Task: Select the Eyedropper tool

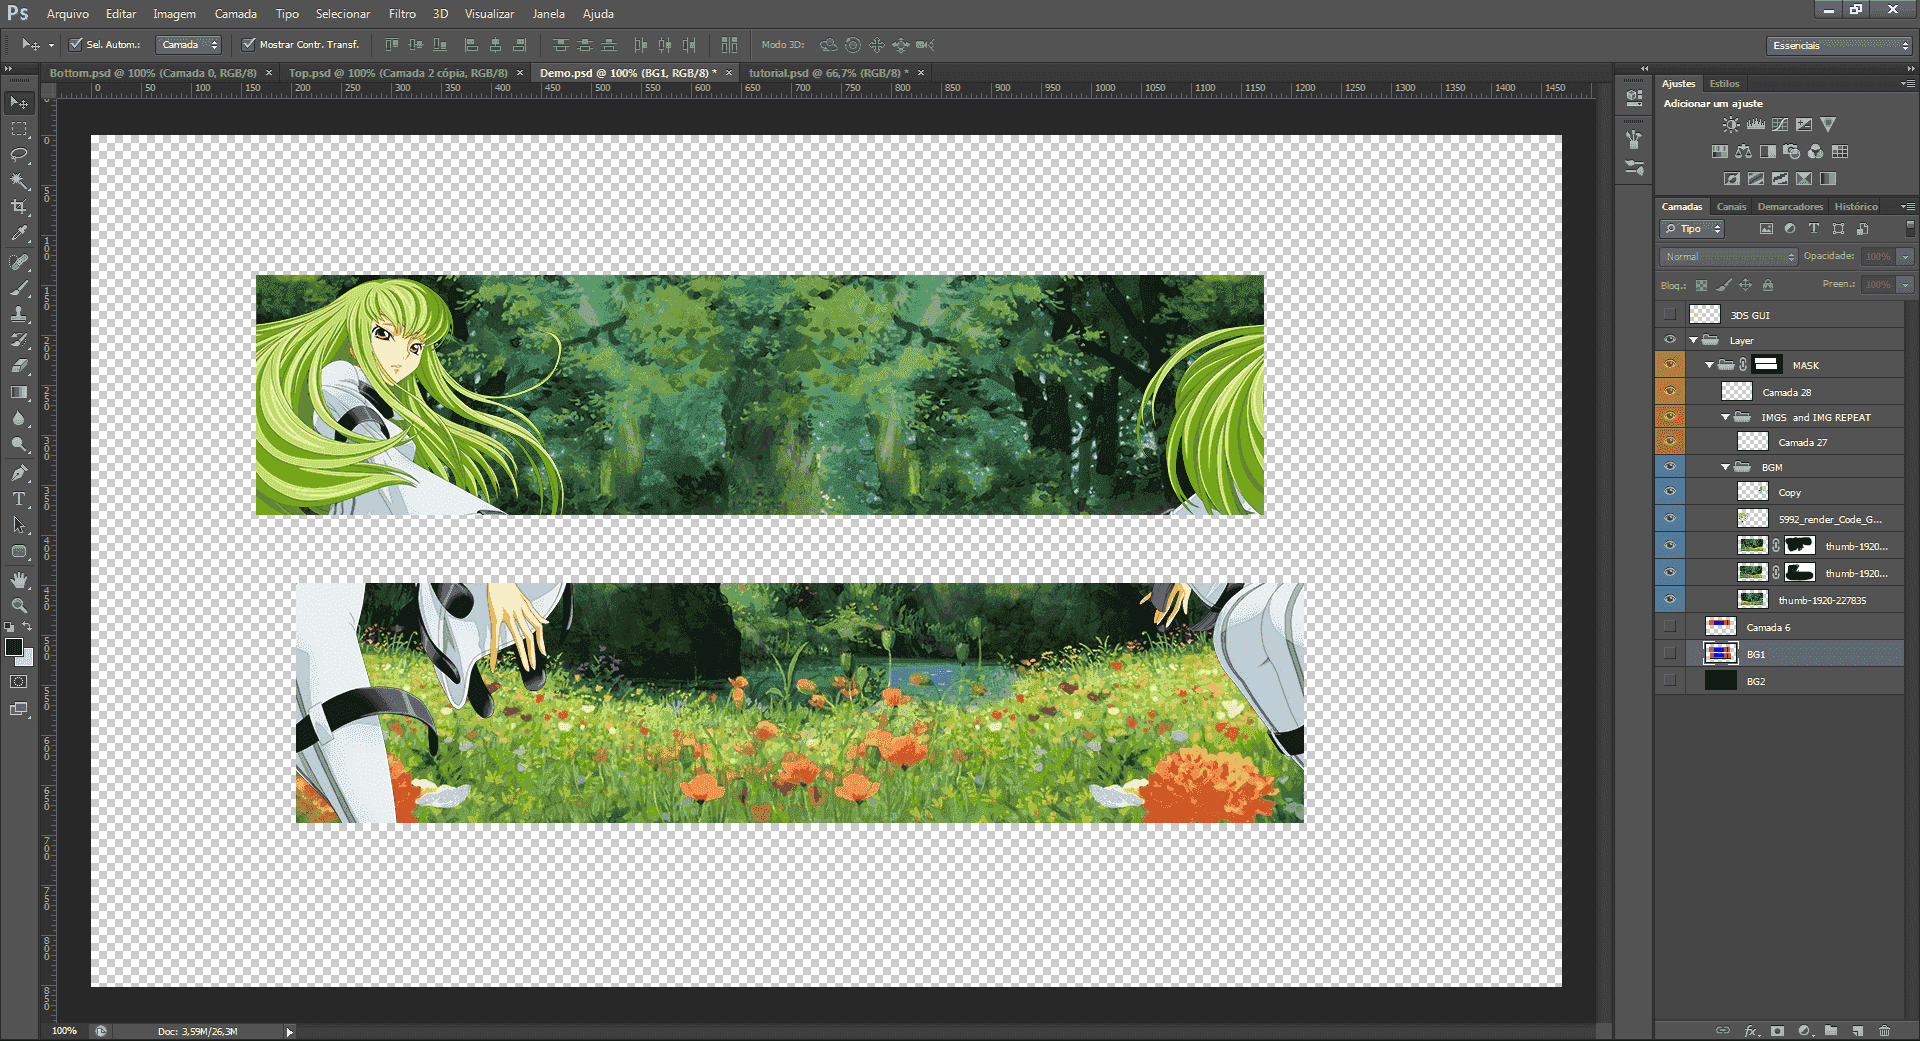Action: point(19,233)
